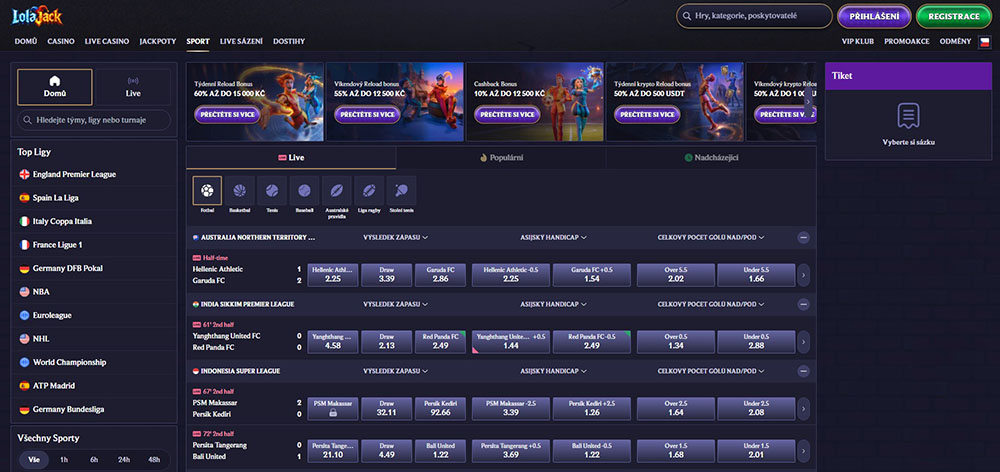The image size is (1000, 472).
Task: Select the Fotbal soccer ball icon
Action: coord(207,190)
